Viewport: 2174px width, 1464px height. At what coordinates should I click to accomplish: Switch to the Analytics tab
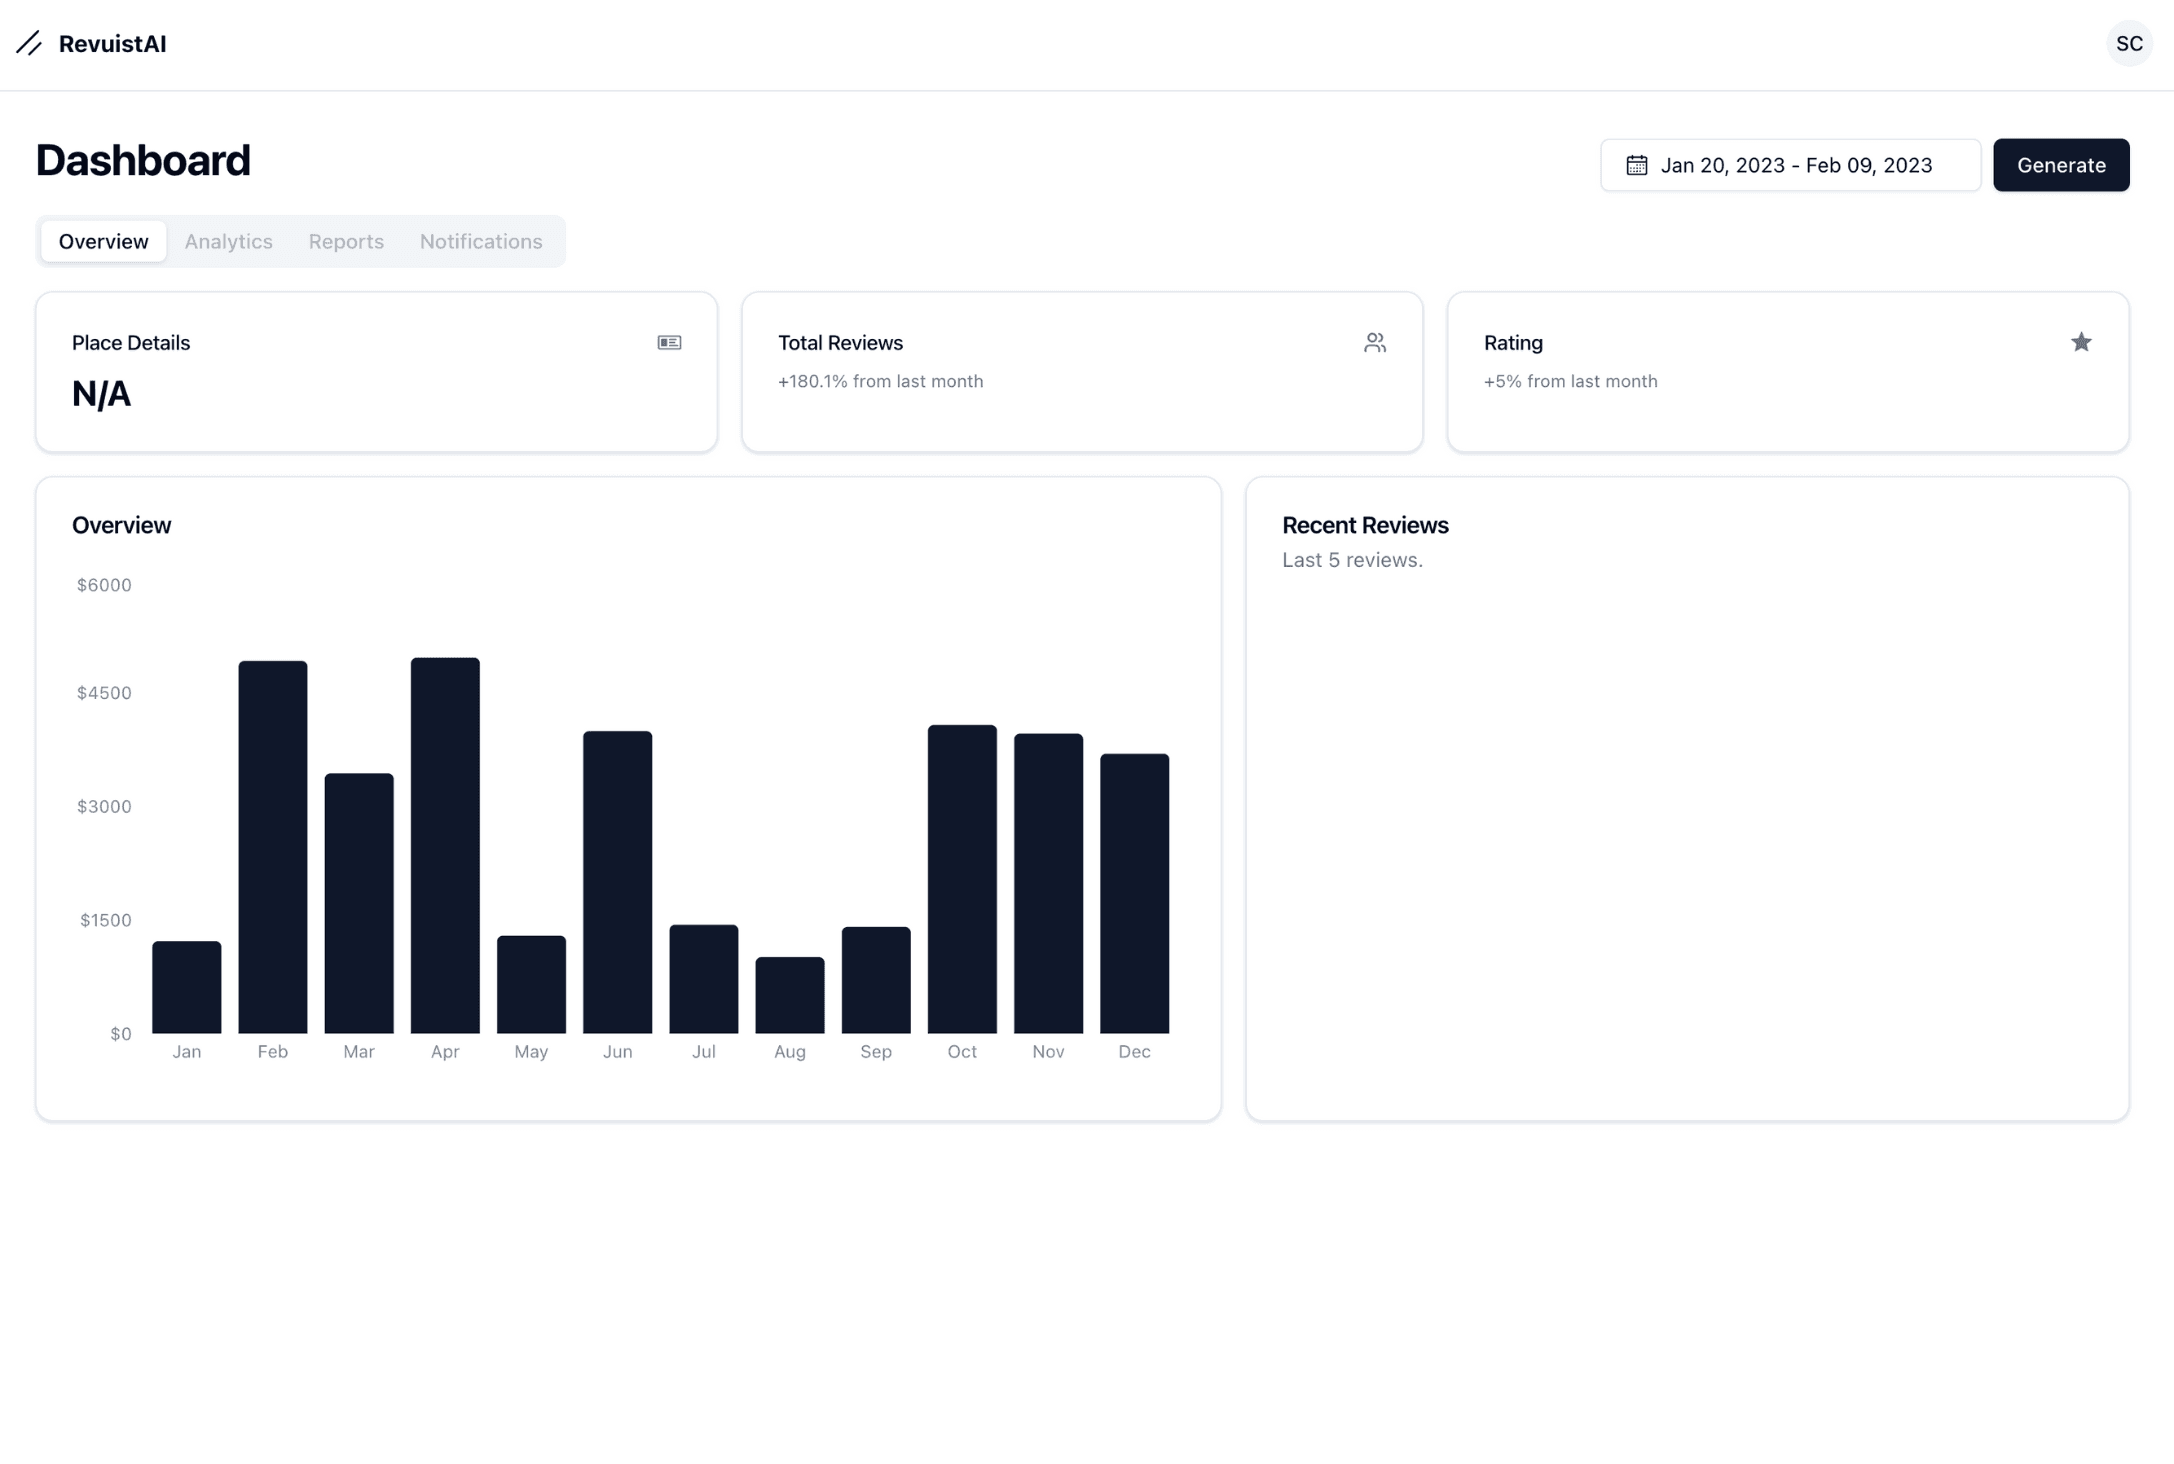(228, 241)
